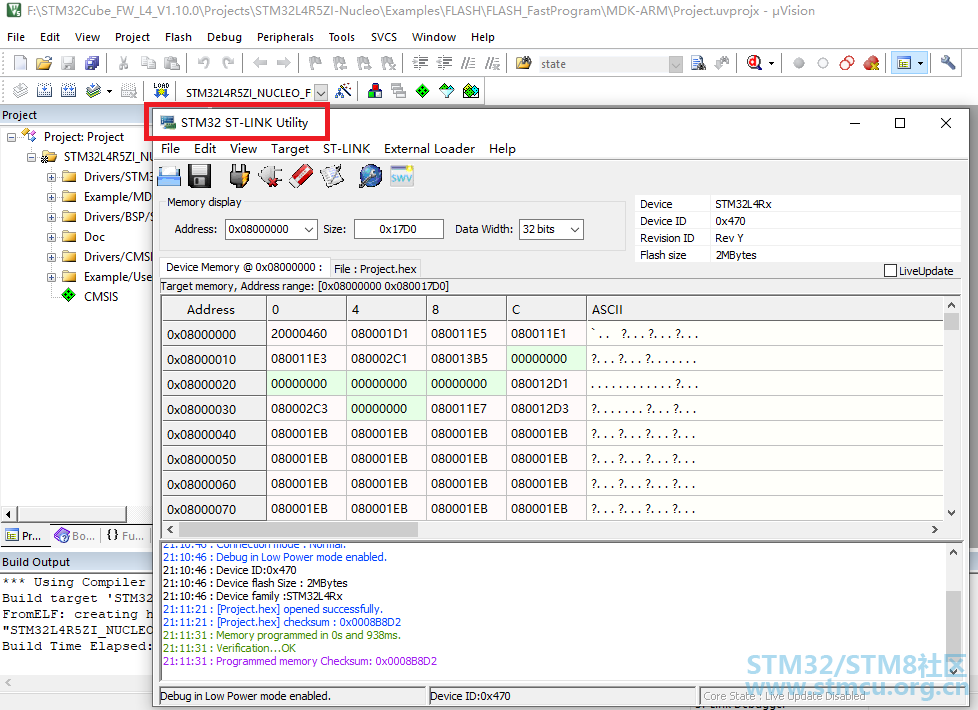Click the New file icon in µVision toolbar
The width and height of the screenshot is (978, 710).
click(21, 63)
